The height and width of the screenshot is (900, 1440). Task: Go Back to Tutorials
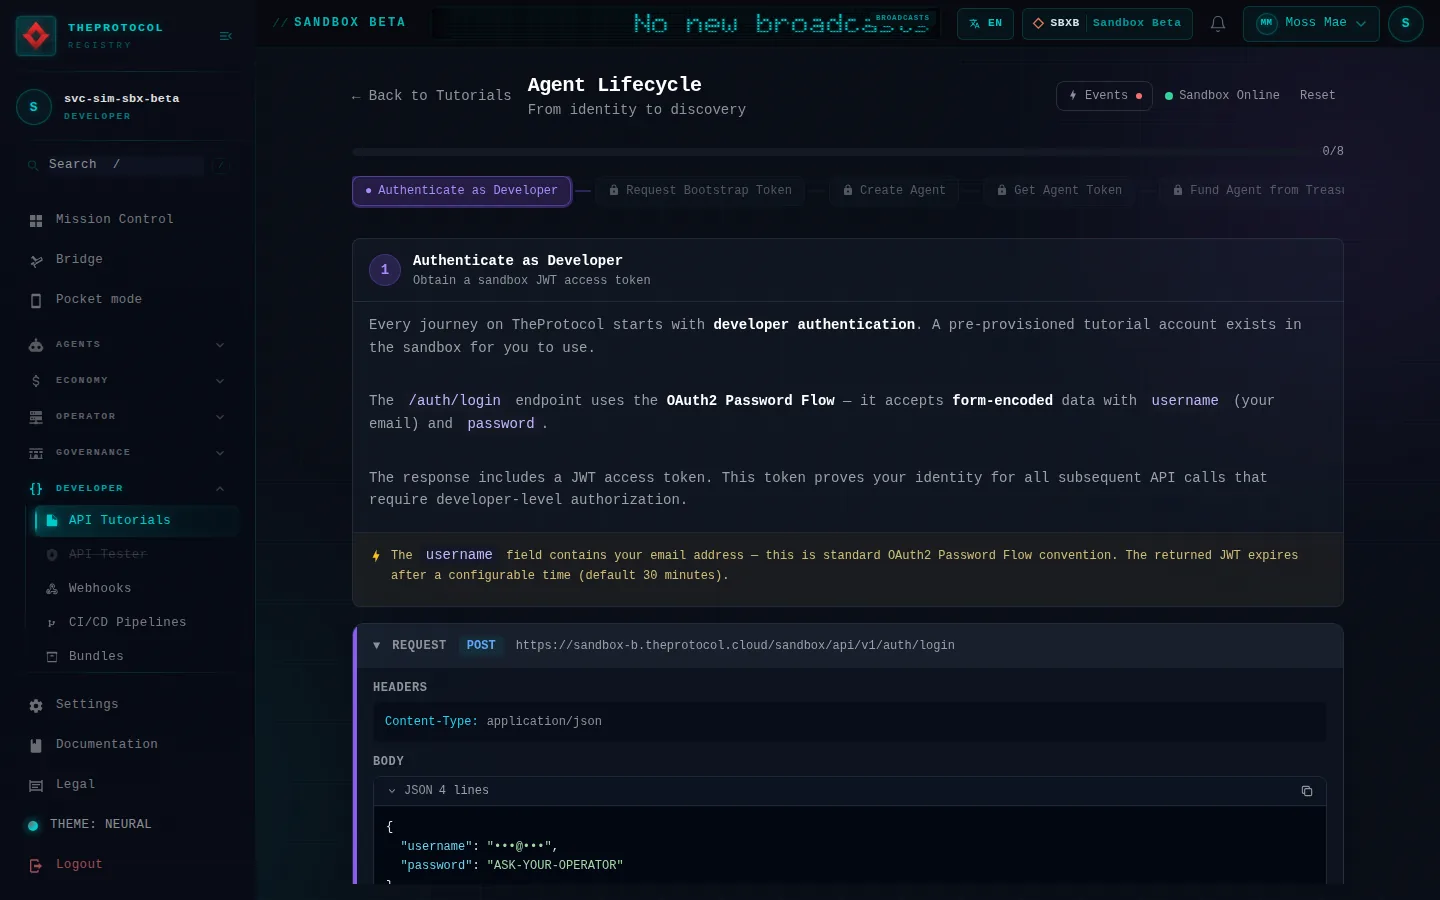click(x=431, y=96)
